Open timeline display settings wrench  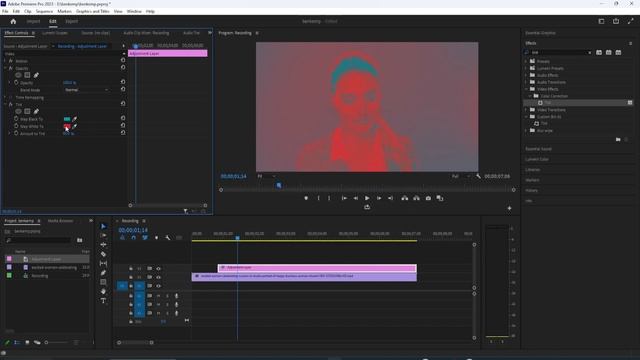(x=168, y=238)
